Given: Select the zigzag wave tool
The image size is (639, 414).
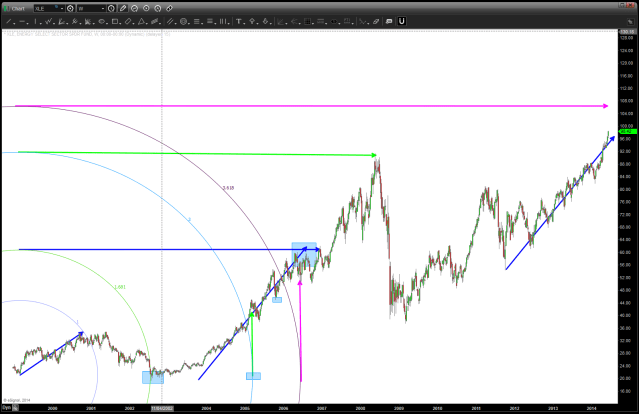Looking at the screenshot, I should (x=48, y=21).
